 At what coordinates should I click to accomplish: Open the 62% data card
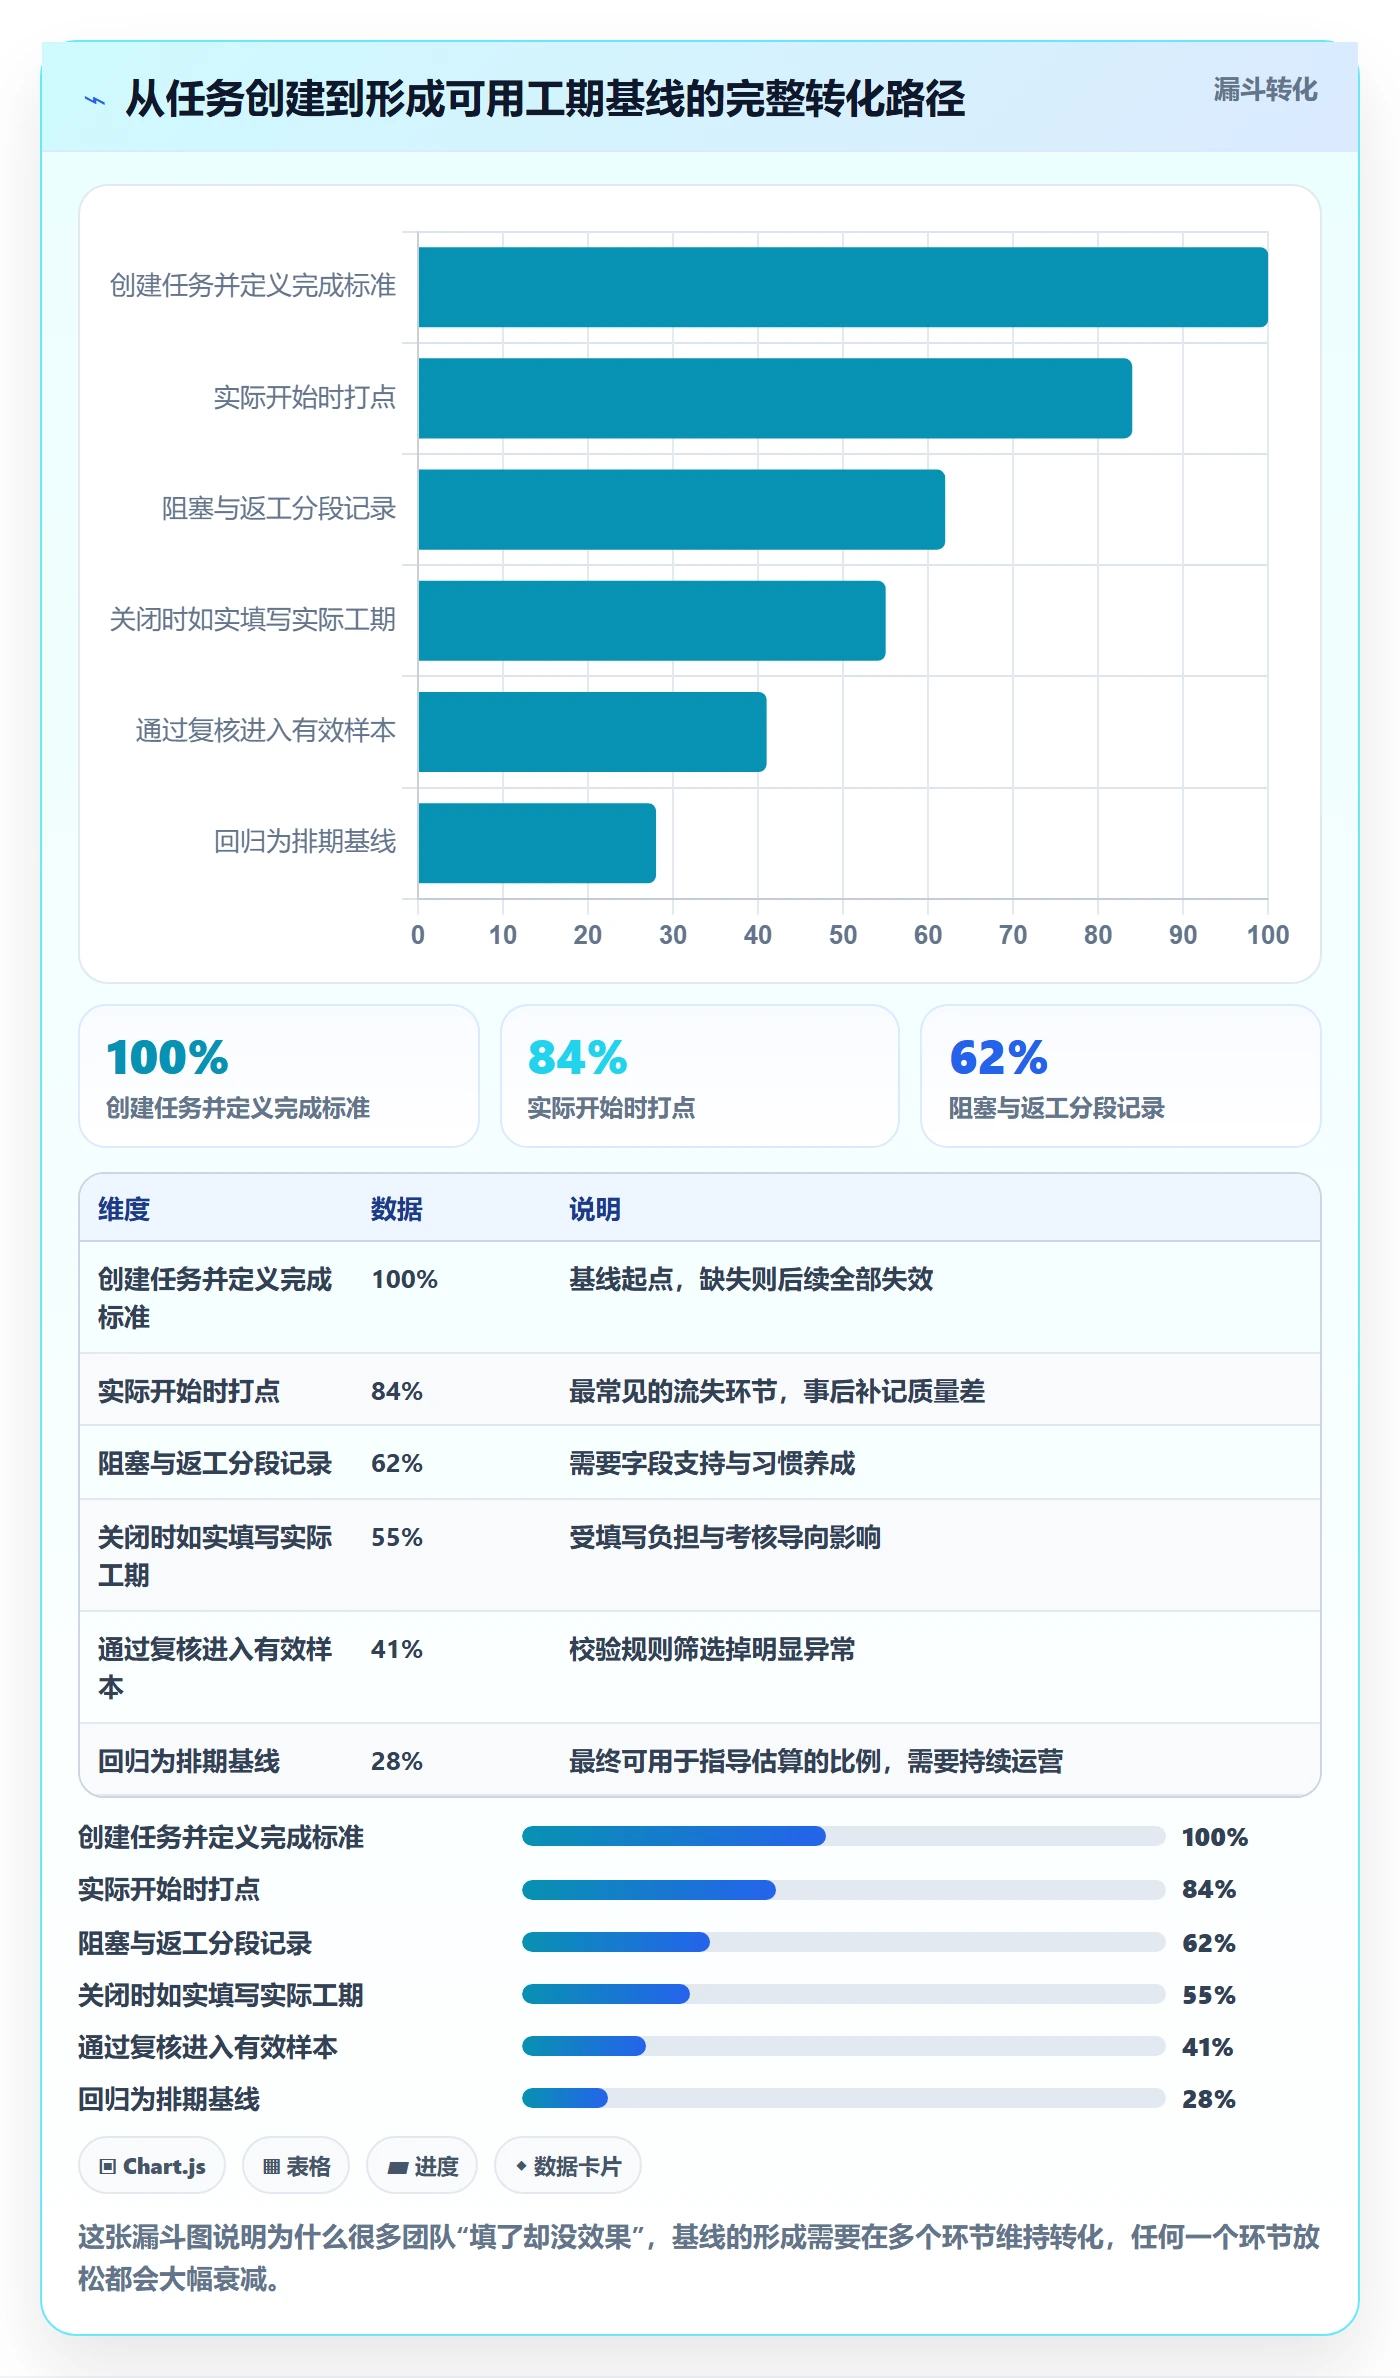coord(1121,1076)
